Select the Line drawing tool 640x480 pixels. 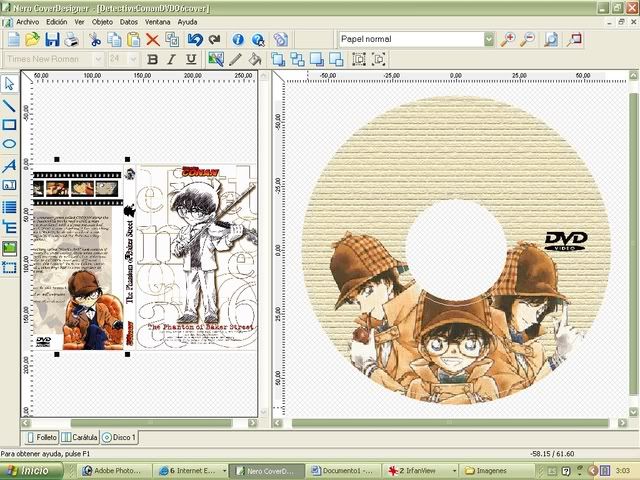coord(10,104)
